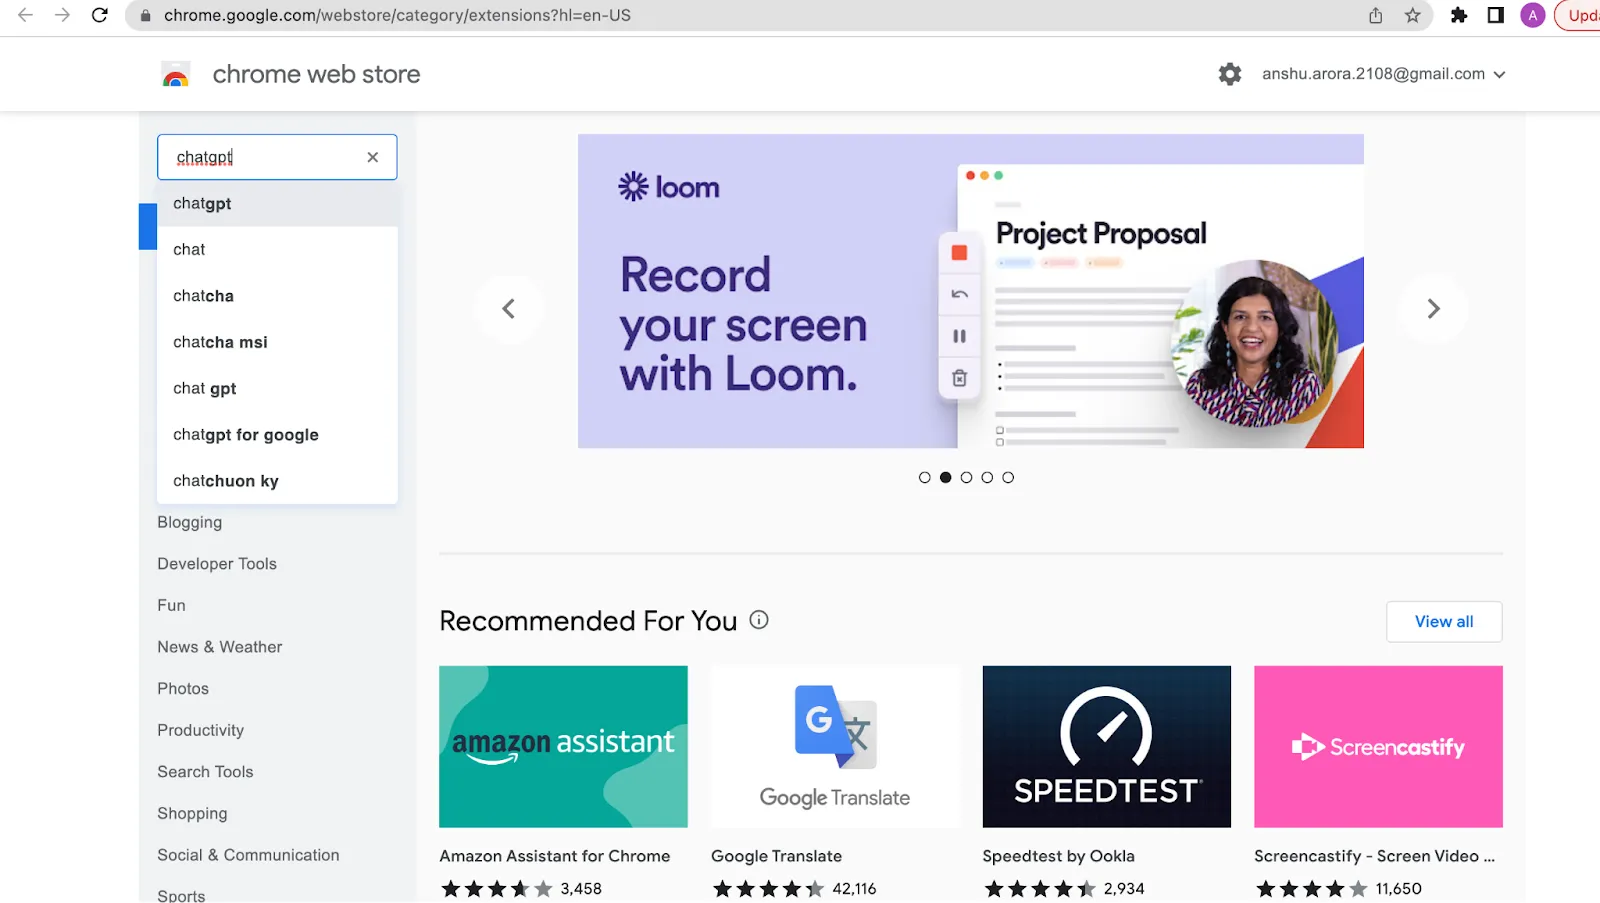Click the browser address bar URL
The width and height of the screenshot is (1600, 903).
click(x=397, y=15)
